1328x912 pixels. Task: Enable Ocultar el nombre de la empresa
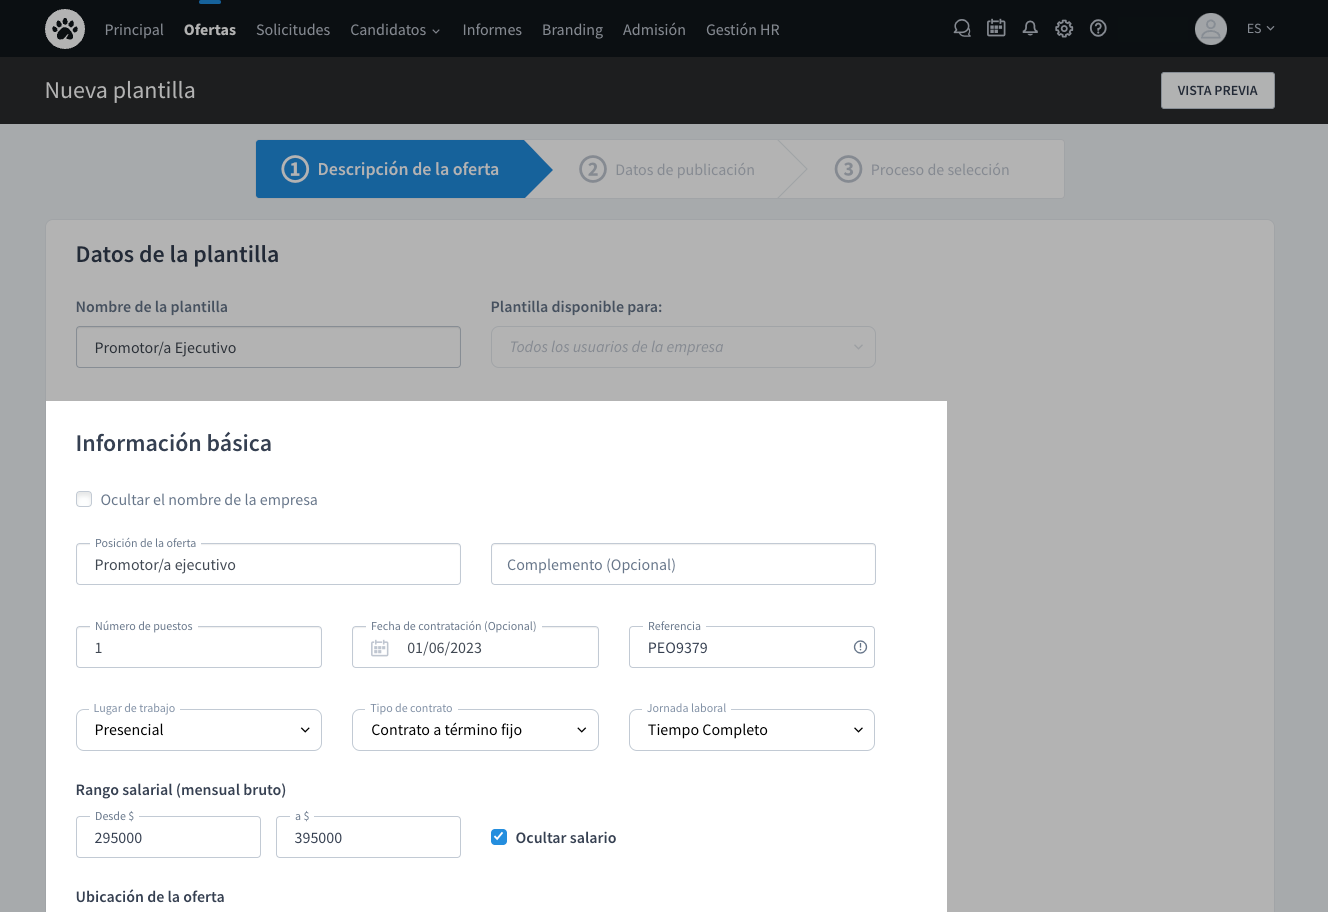[84, 498]
